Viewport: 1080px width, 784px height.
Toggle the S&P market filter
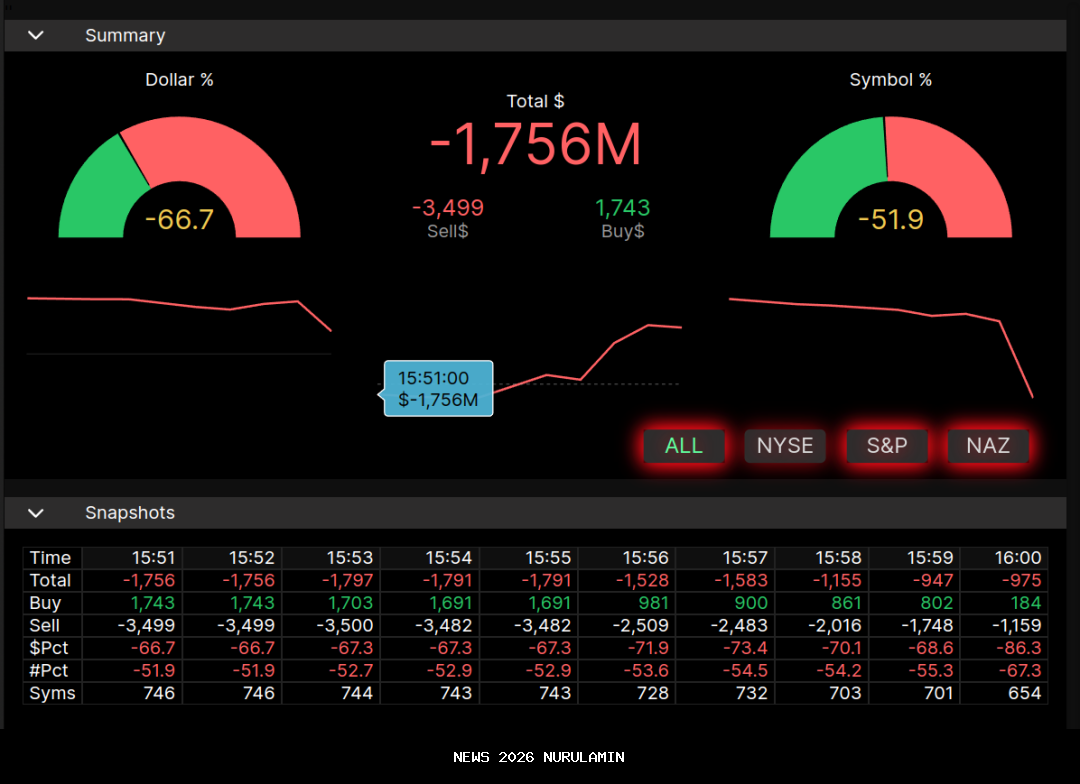(887, 446)
